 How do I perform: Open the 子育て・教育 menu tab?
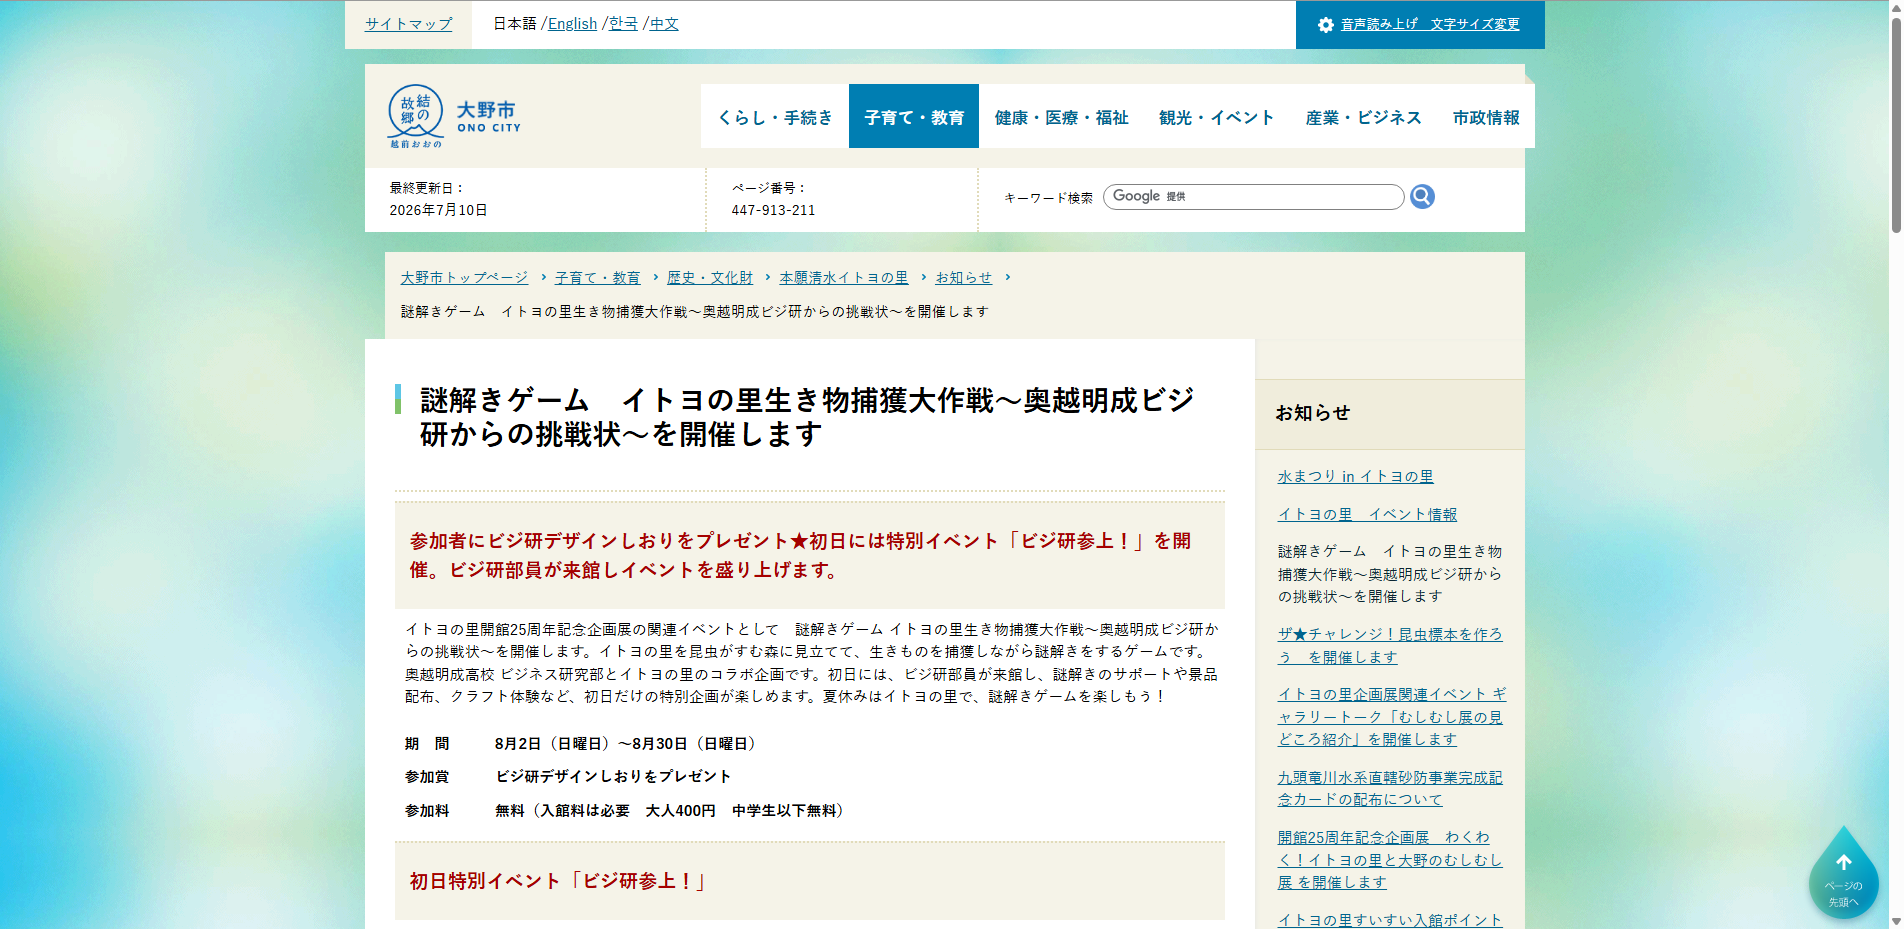[x=914, y=117]
